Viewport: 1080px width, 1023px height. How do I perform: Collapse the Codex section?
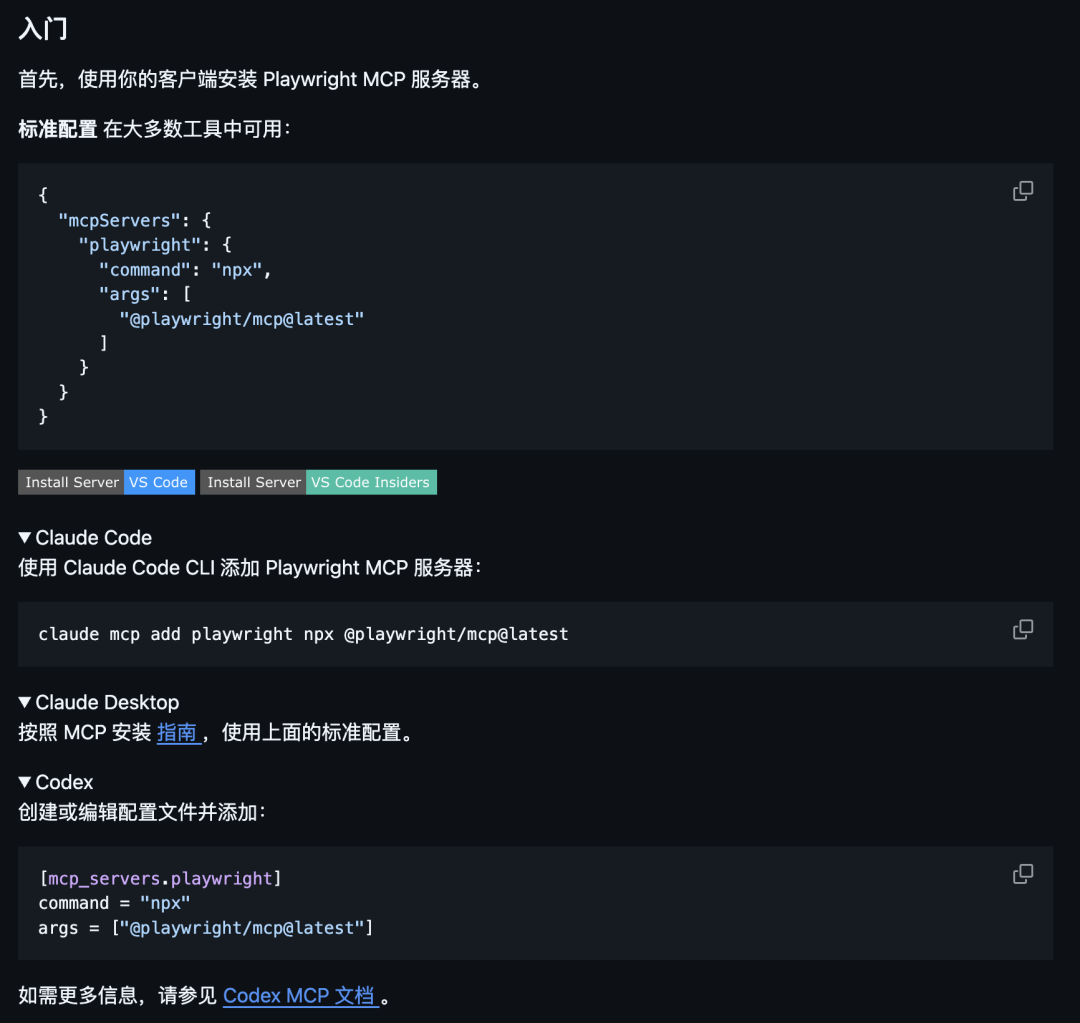click(x=56, y=782)
